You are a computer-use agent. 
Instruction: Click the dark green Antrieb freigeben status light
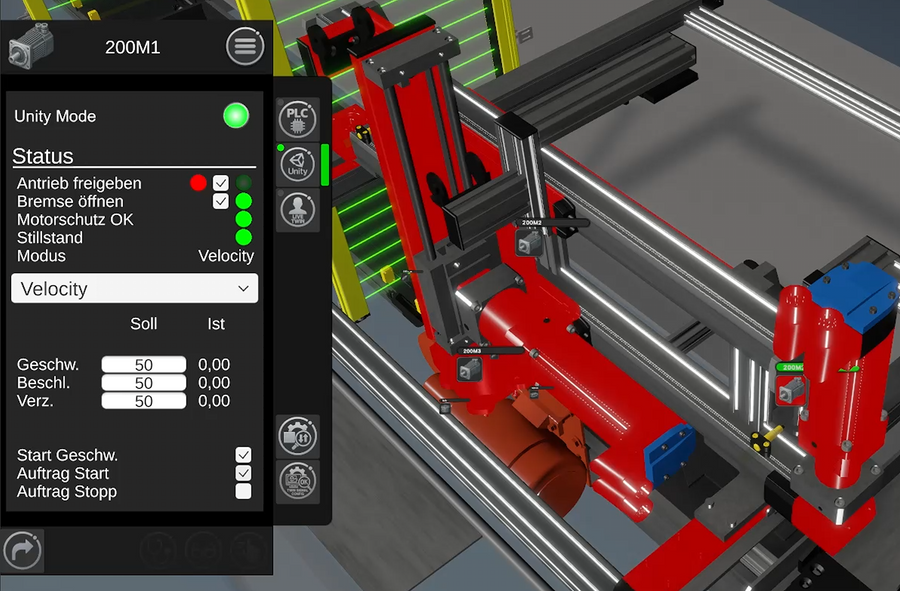point(243,183)
